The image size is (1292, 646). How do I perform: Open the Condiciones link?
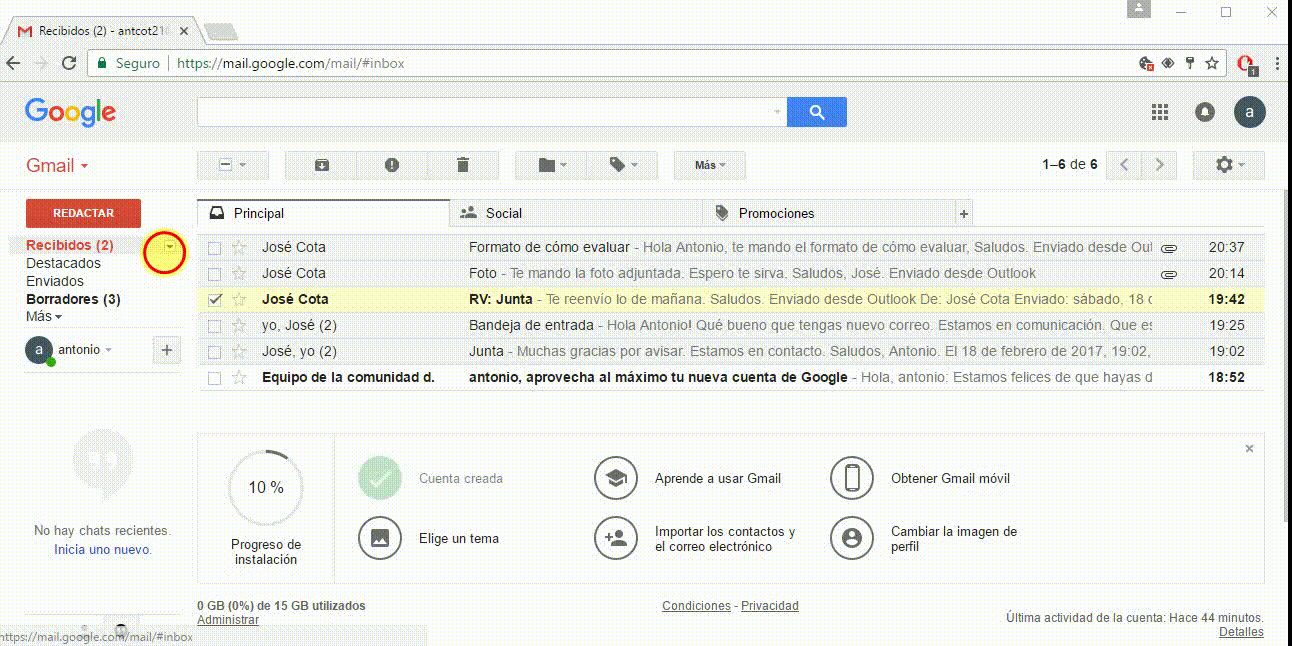click(696, 606)
